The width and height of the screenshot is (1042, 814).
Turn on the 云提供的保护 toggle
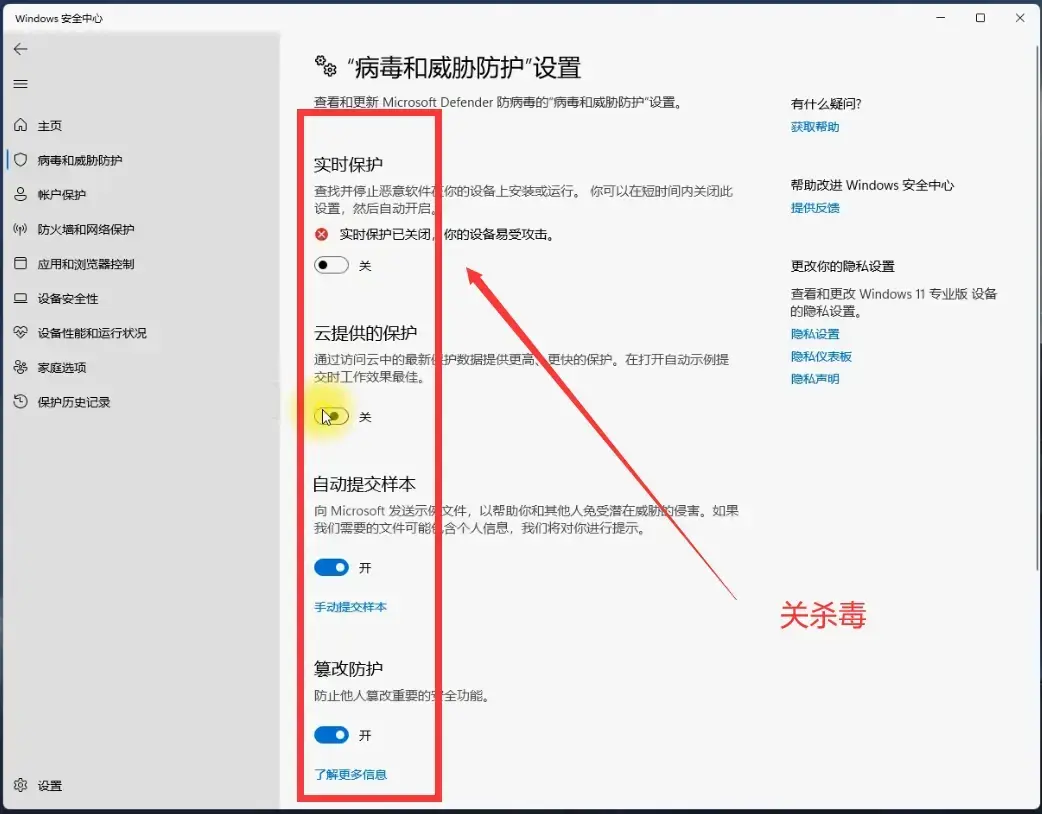click(x=331, y=417)
